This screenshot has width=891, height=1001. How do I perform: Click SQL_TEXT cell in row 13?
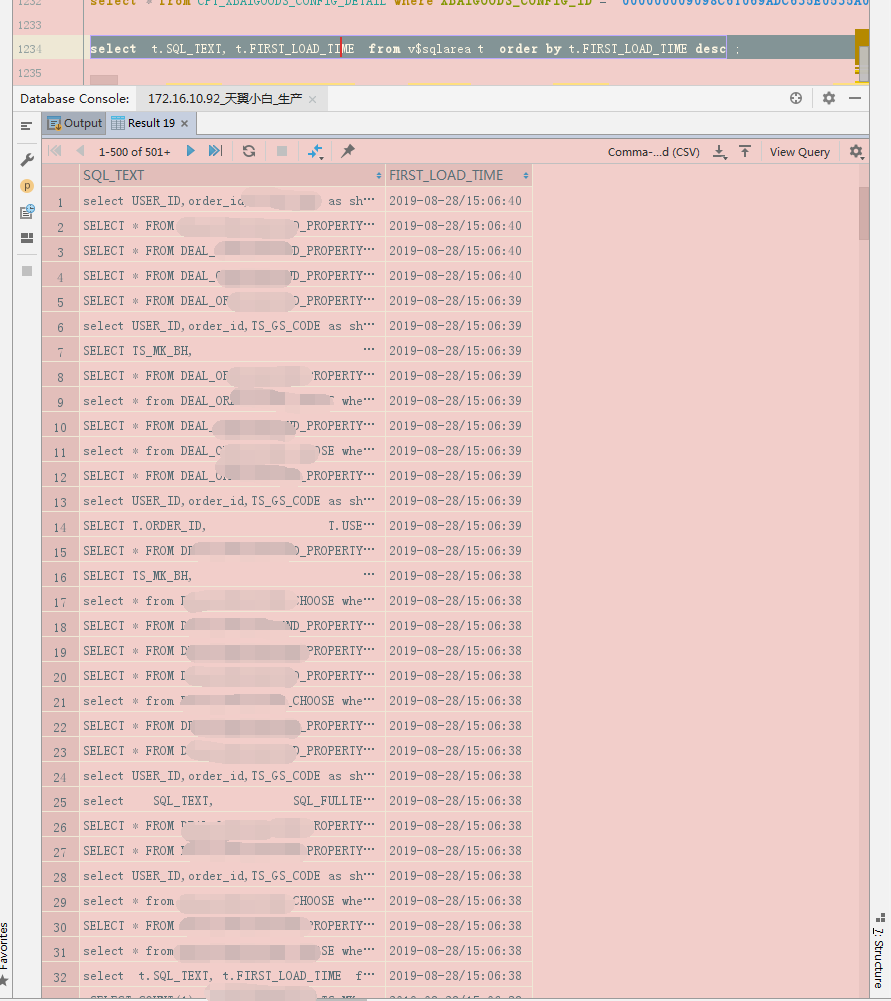pos(232,501)
